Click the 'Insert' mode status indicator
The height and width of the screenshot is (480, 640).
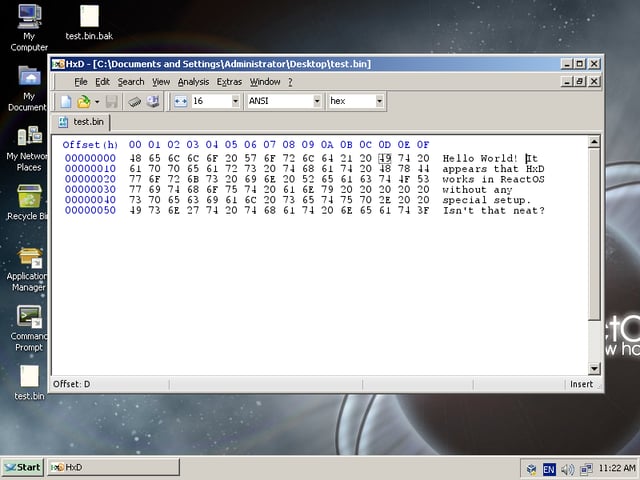coord(581,384)
